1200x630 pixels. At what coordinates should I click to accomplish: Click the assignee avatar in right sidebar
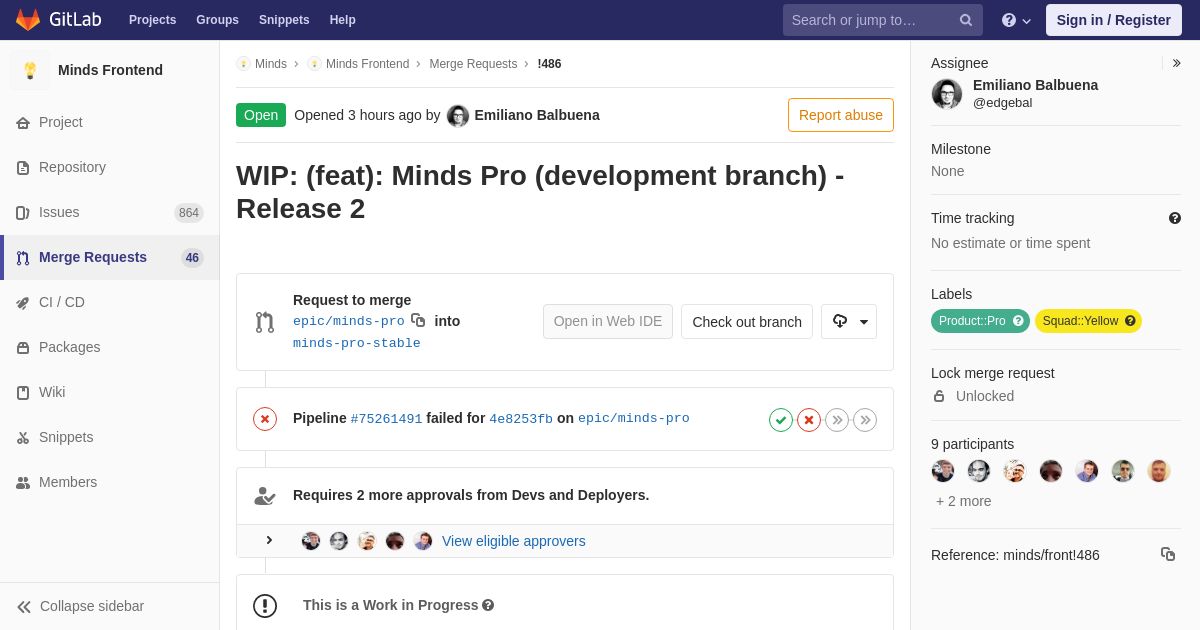(x=947, y=94)
